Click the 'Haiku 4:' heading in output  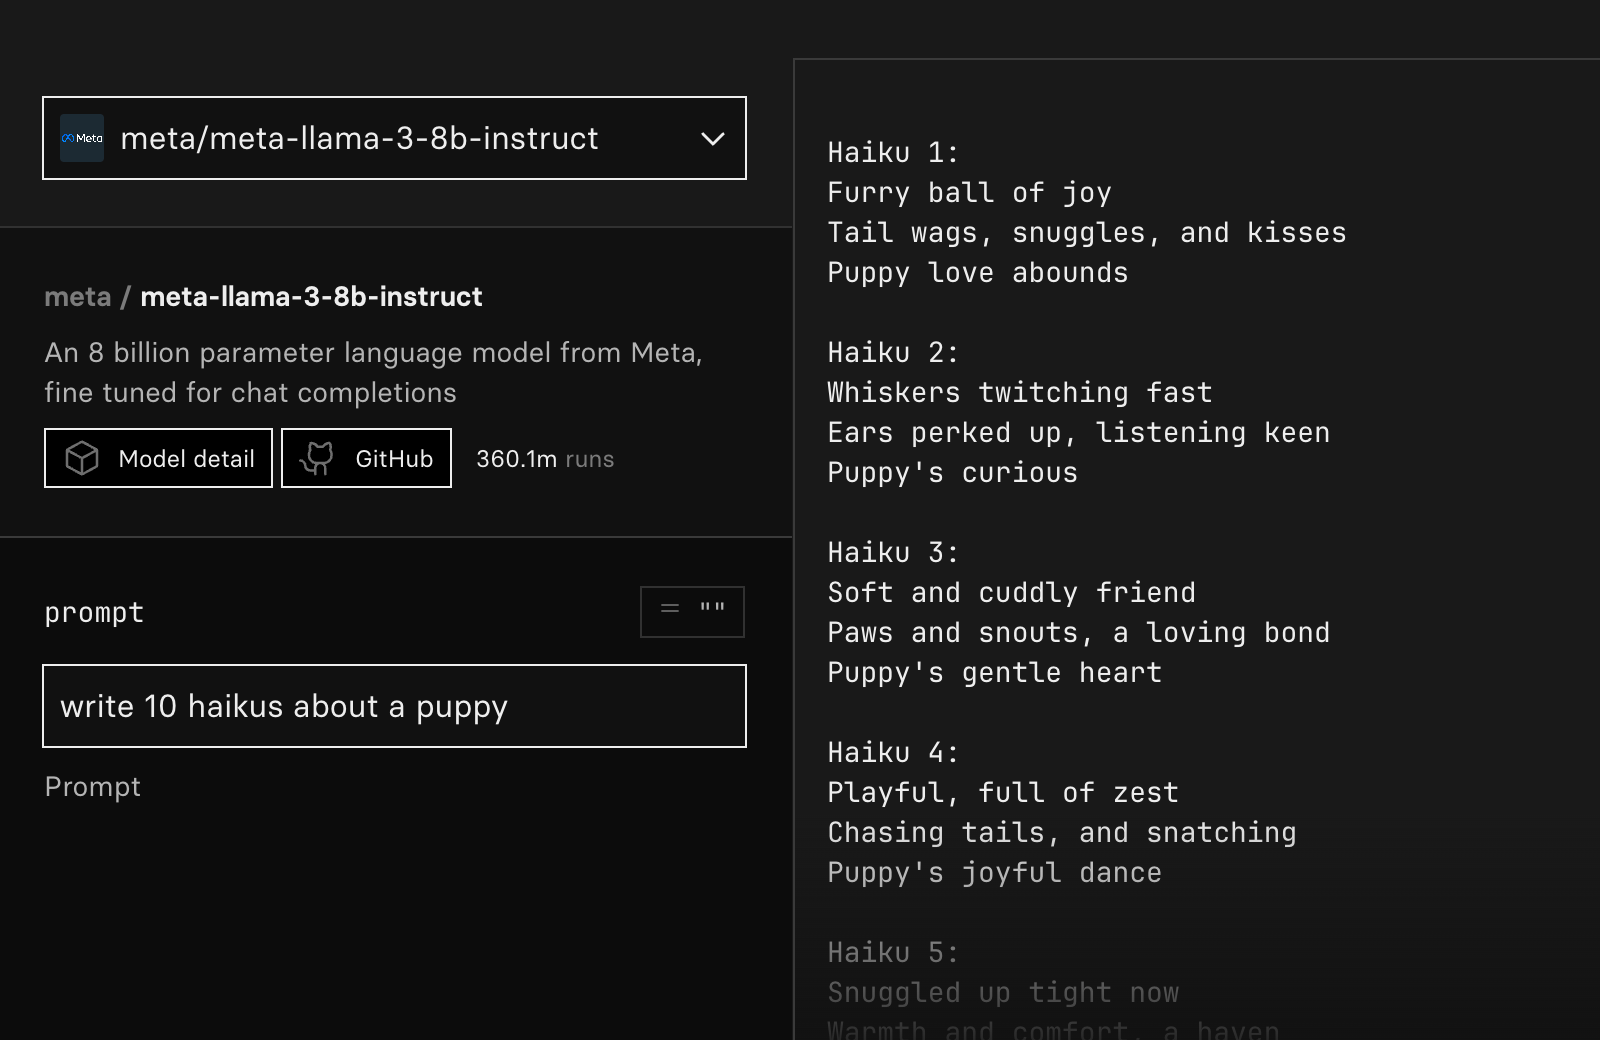tap(893, 752)
